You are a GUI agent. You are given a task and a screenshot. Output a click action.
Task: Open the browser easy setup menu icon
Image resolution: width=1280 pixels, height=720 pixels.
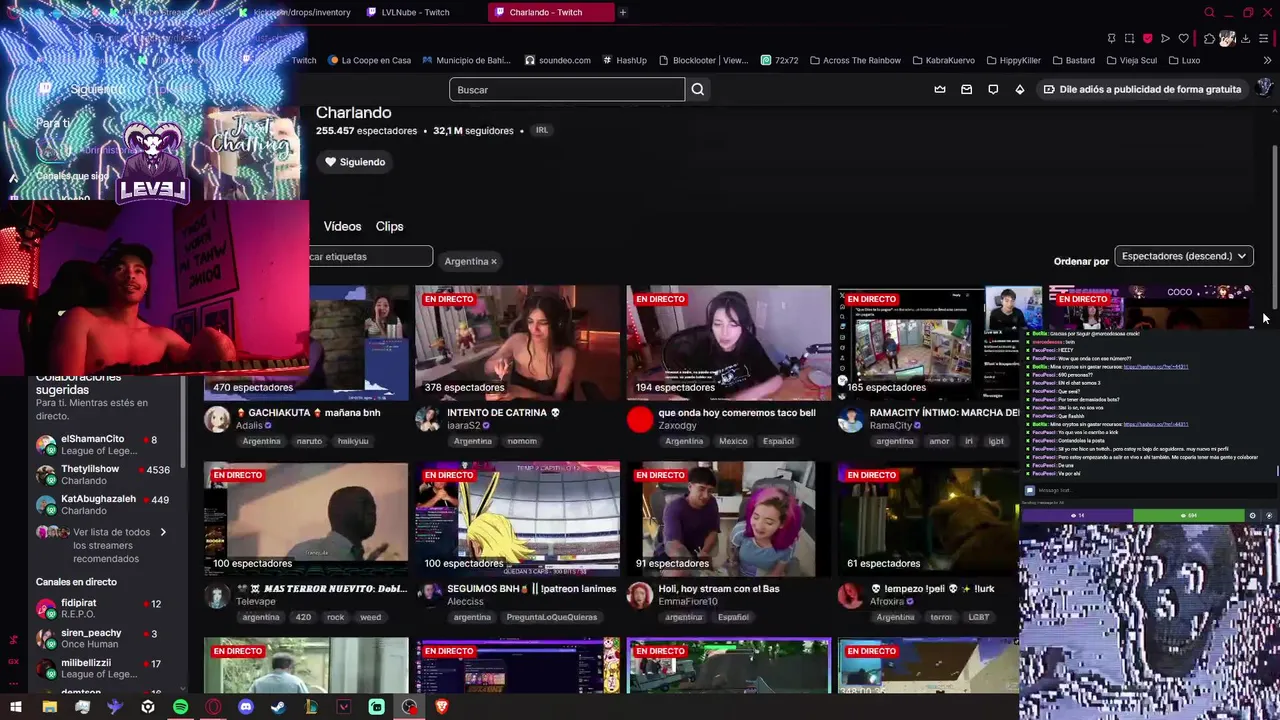(1264, 38)
